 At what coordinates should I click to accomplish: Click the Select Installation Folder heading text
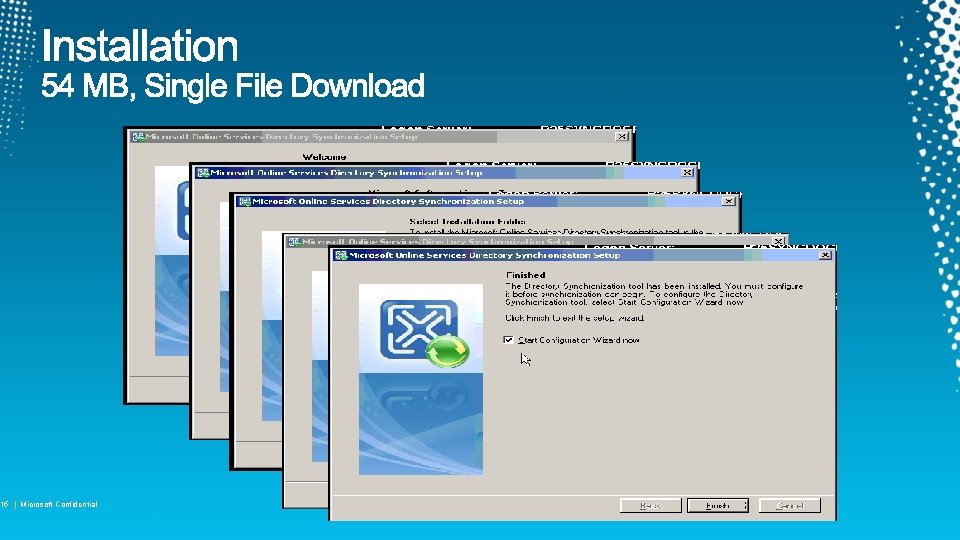point(467,222)
